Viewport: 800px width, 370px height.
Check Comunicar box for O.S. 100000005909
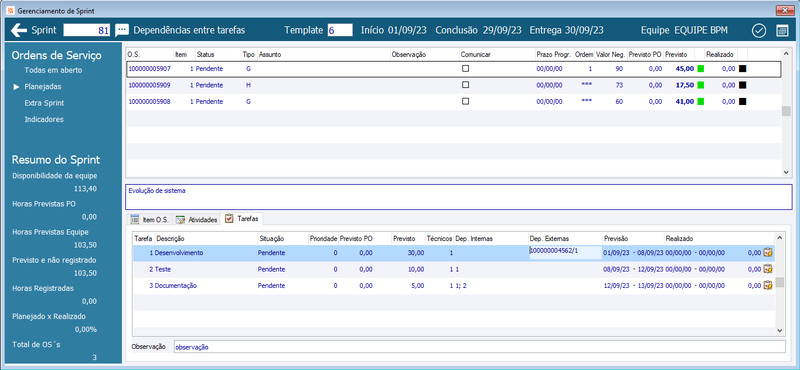click(465, 85)
